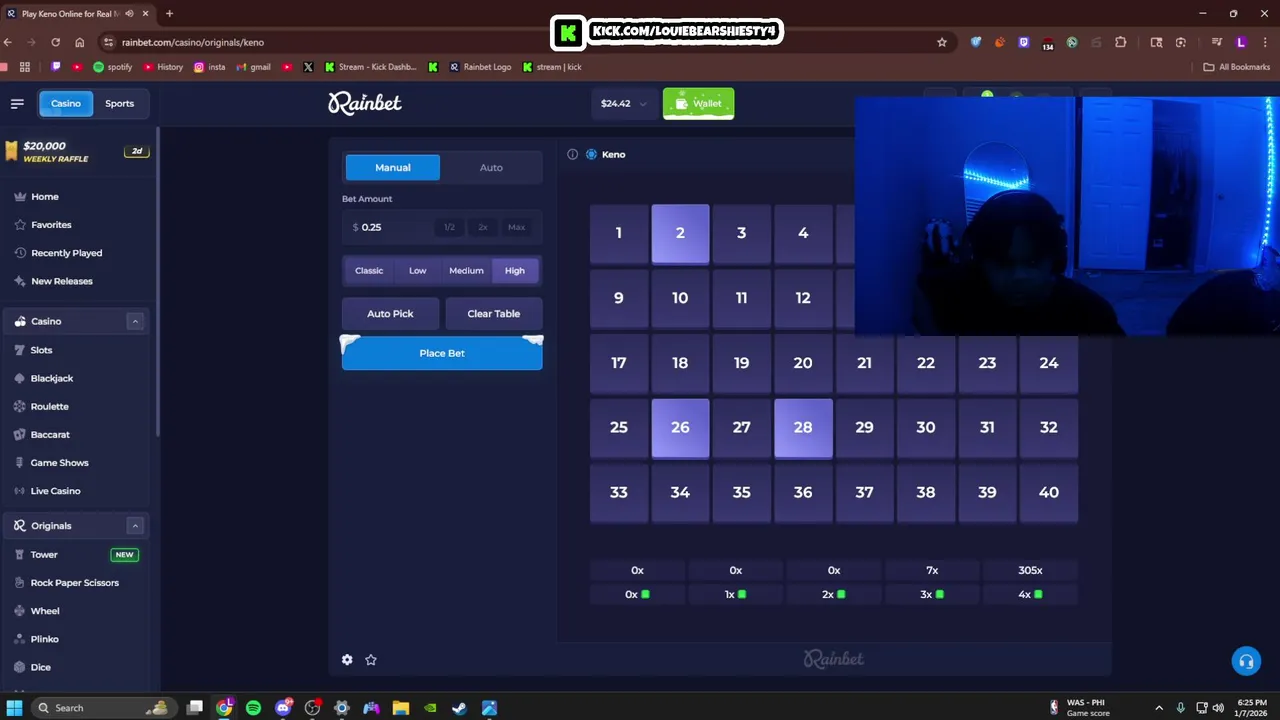Open browser extensions puzzle icon
Image resolution: width=1280 pixels, height=720 pixels.
[1120, 42]
